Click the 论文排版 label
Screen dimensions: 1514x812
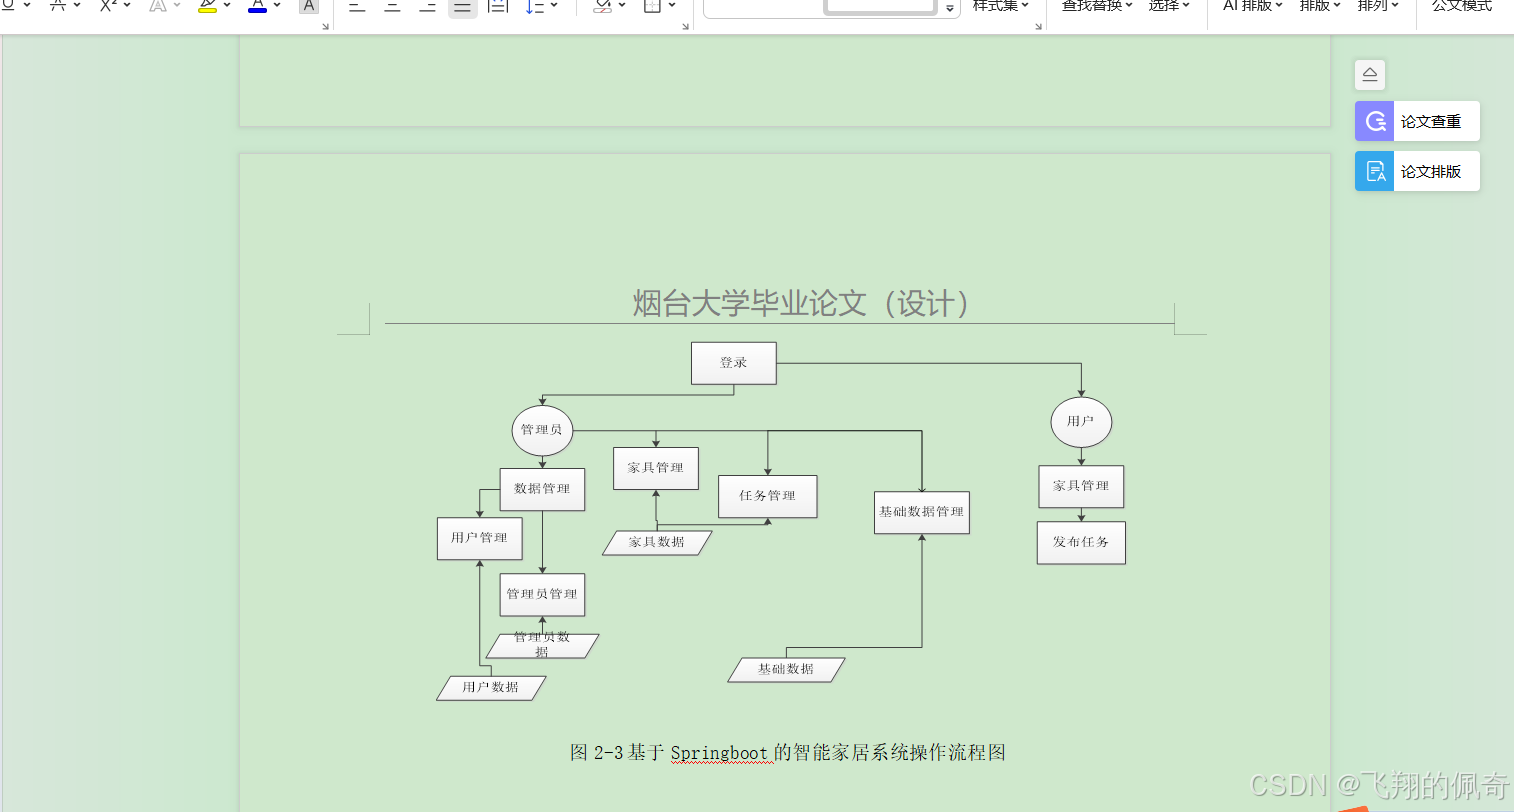click(x=1431, y=171)
